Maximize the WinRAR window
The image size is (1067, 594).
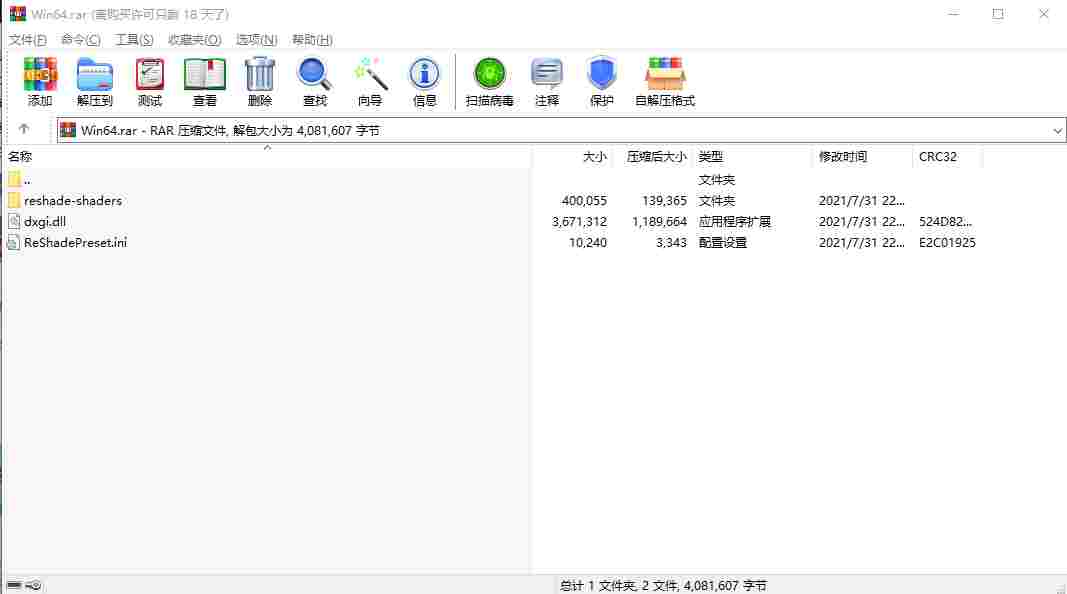coord(998,14)
